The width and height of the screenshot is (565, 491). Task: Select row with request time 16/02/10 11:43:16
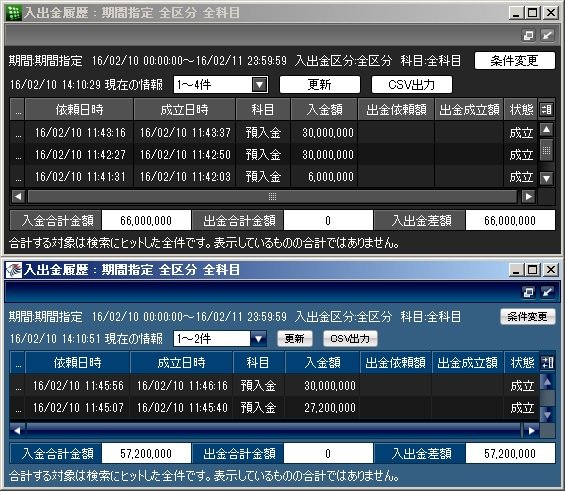(x=274, y=133)
